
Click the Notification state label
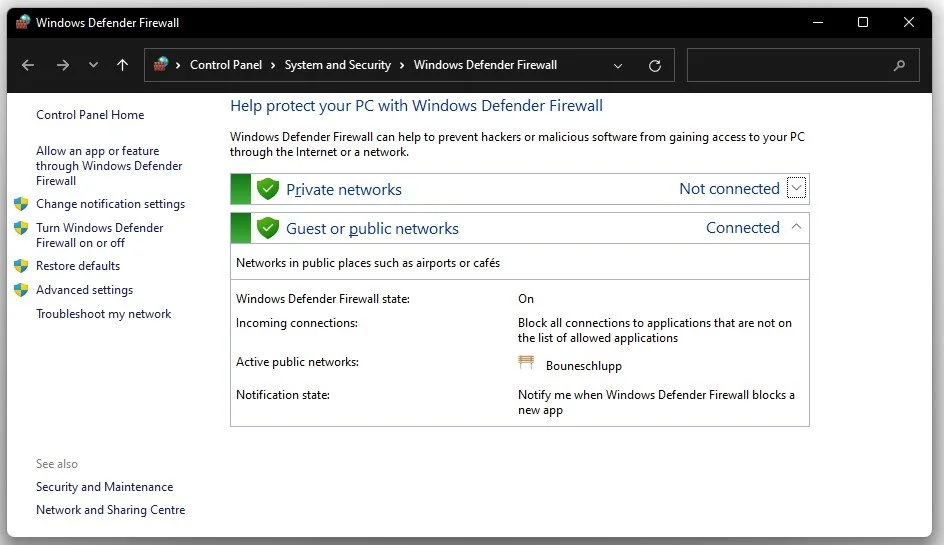tap(283, 395)
